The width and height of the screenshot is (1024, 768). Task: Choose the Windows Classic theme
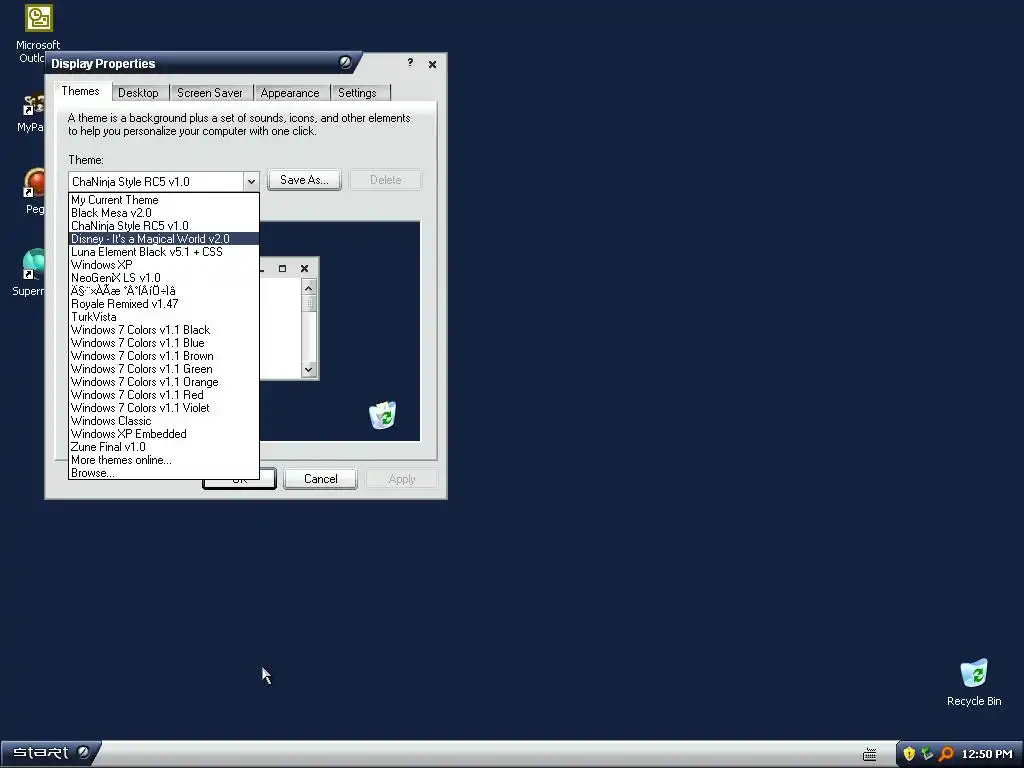(164, 421)
